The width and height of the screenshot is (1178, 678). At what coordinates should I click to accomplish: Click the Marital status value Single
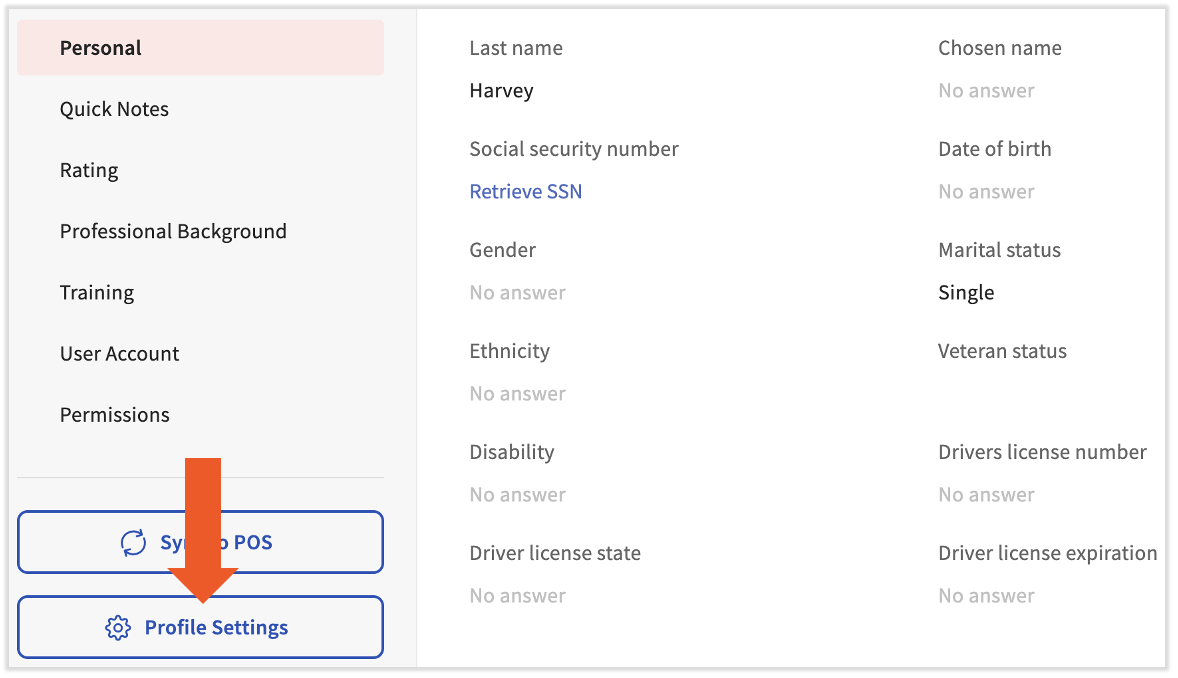(966, 292)
